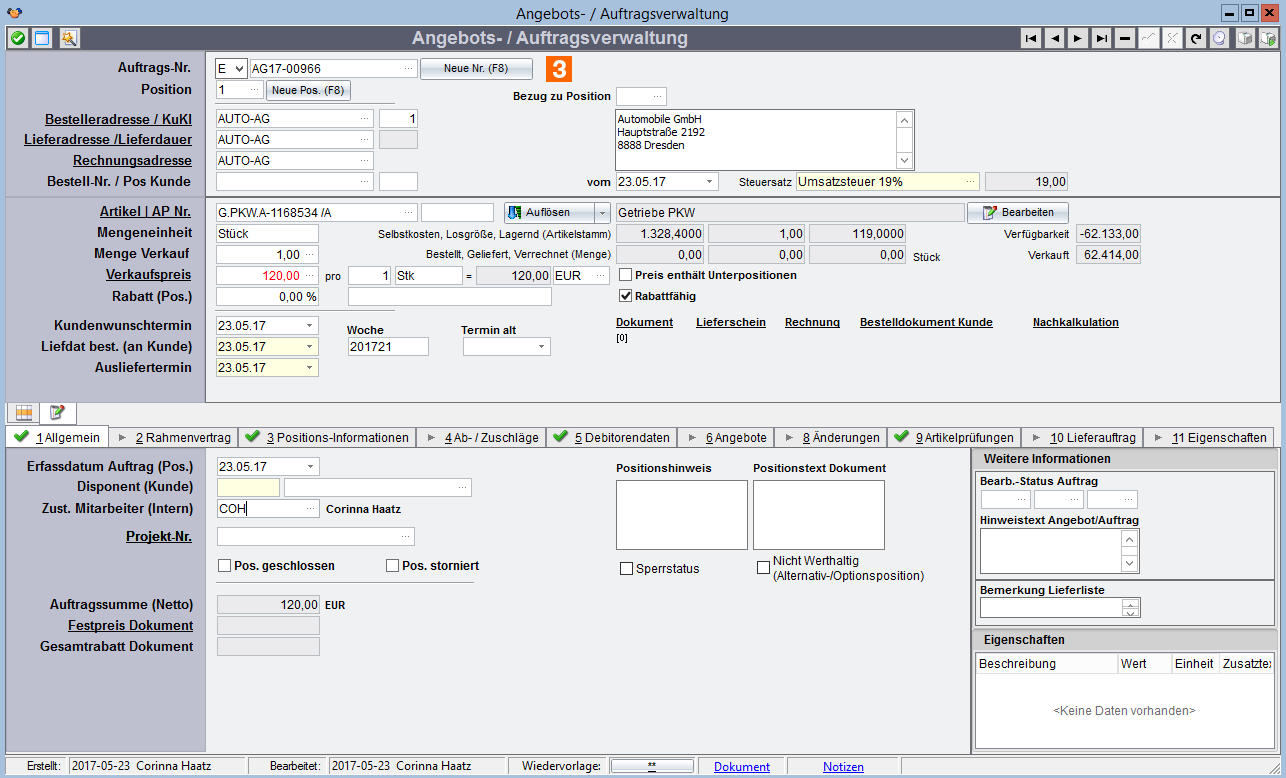
Task: Go to the previous record
Action: click(x=1054, y=38)
